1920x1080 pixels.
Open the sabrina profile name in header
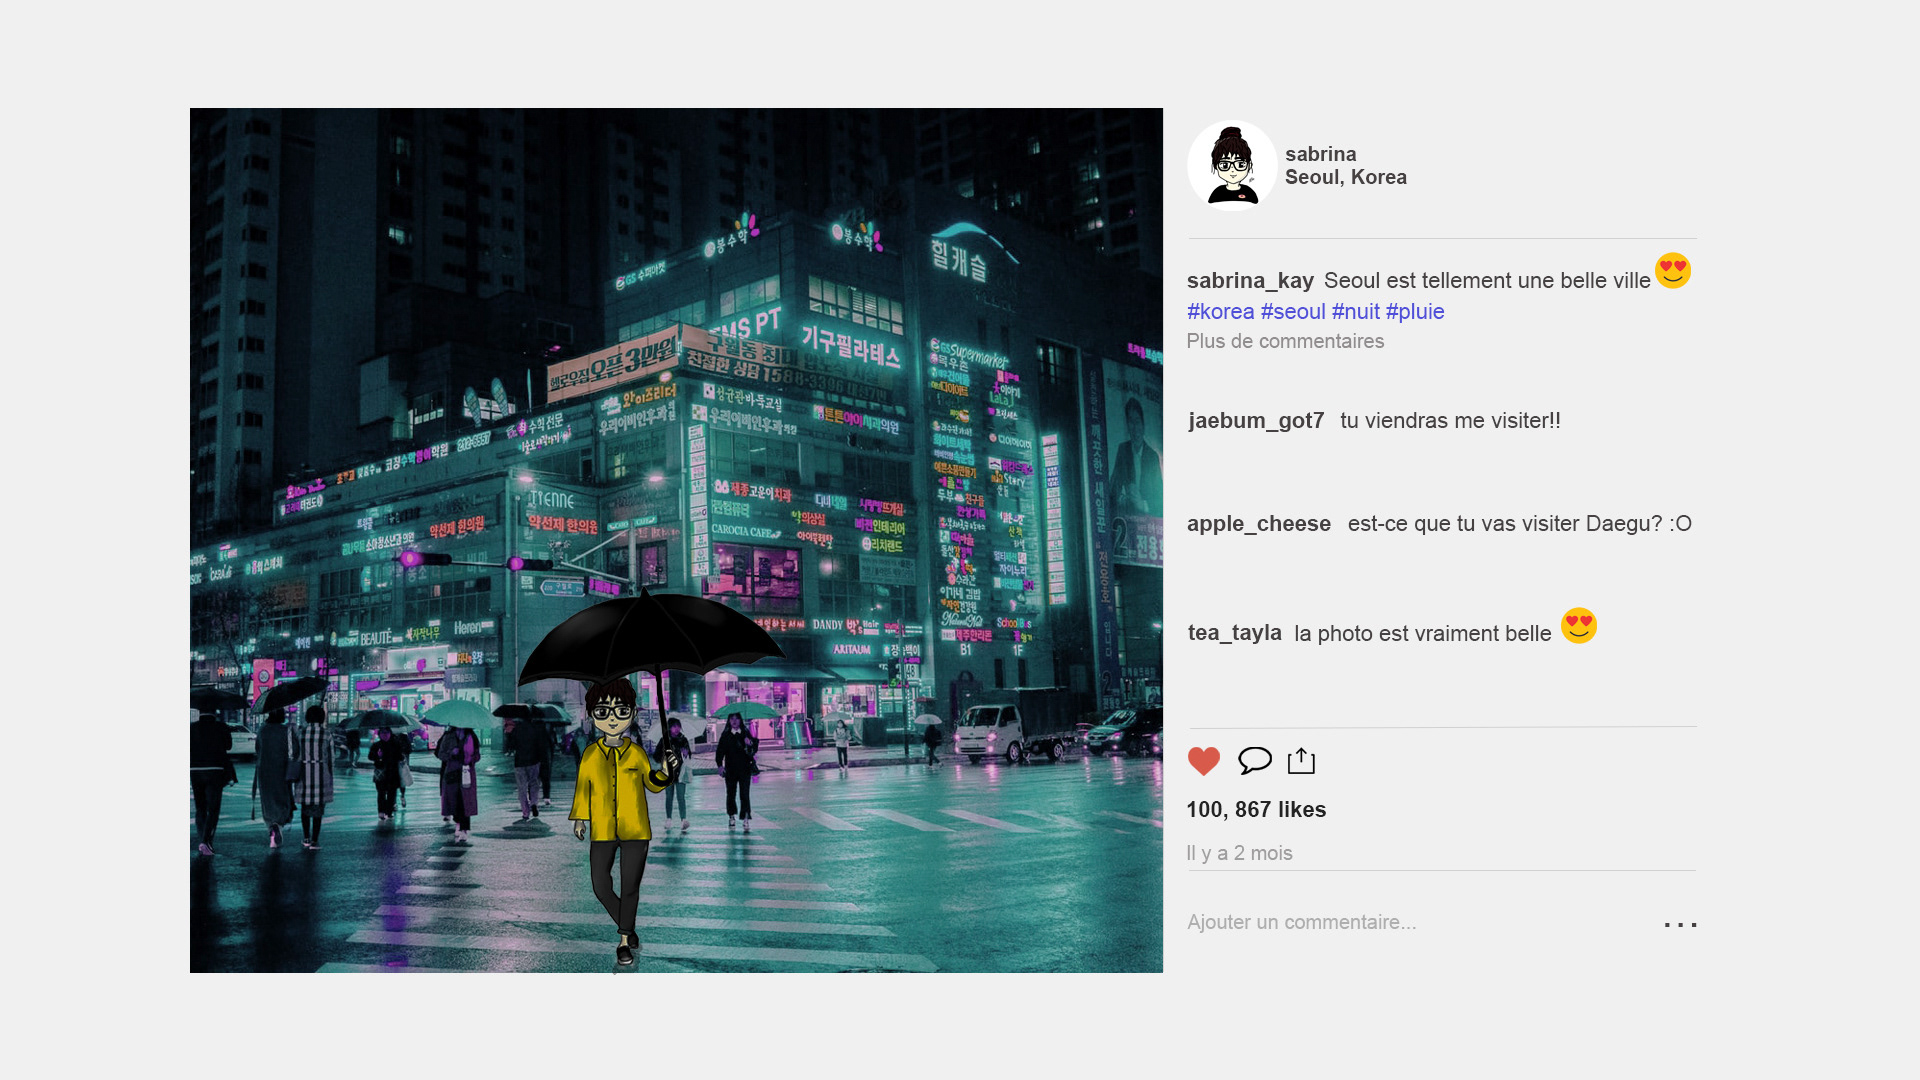coord(1321,154)
